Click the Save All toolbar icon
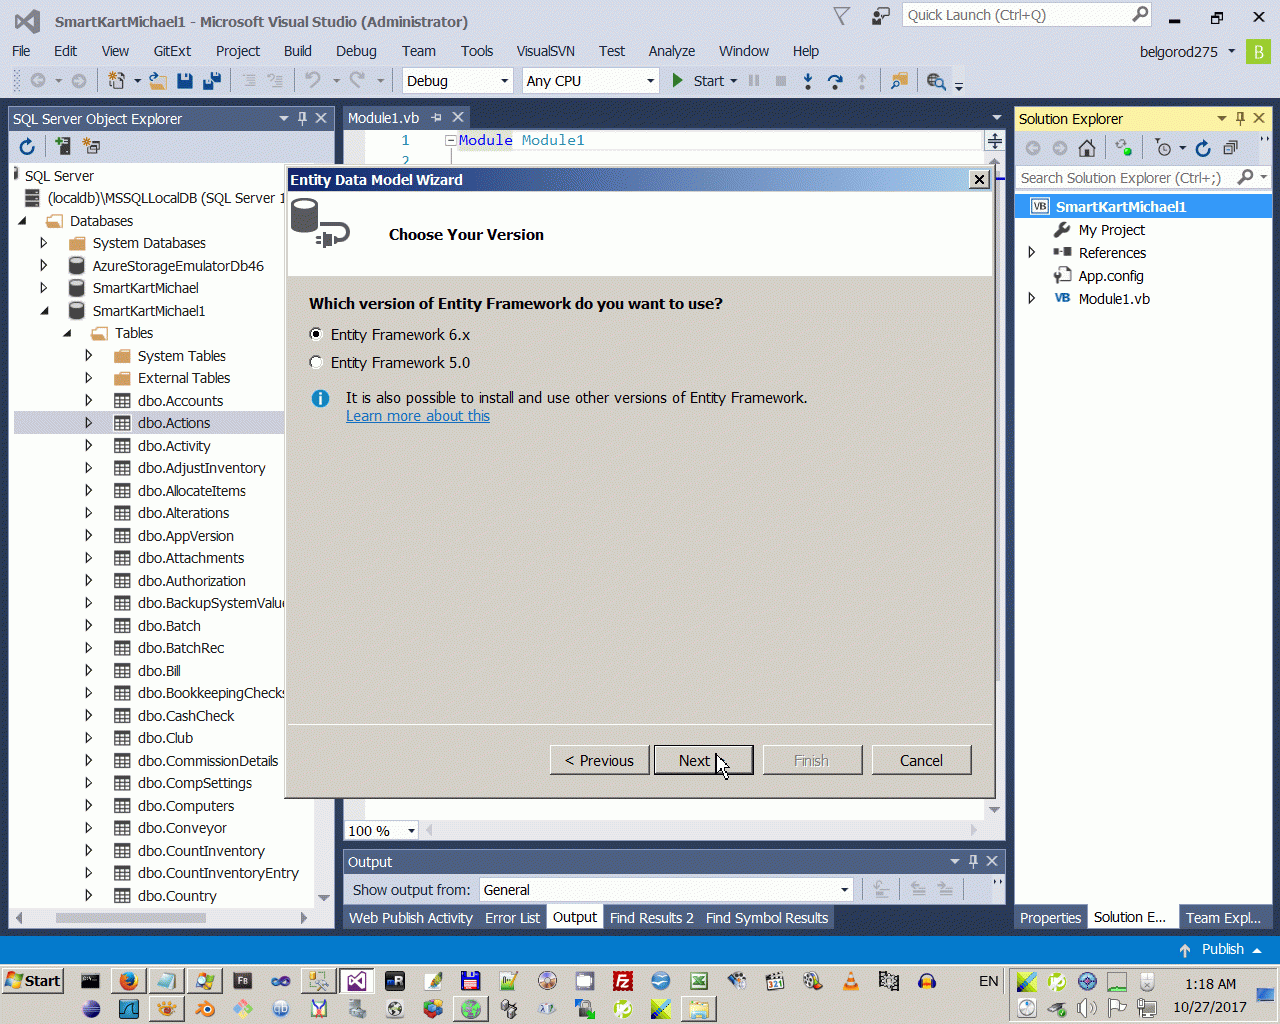The height and width of the screenshot is (1024, 1280). (211, 81)
